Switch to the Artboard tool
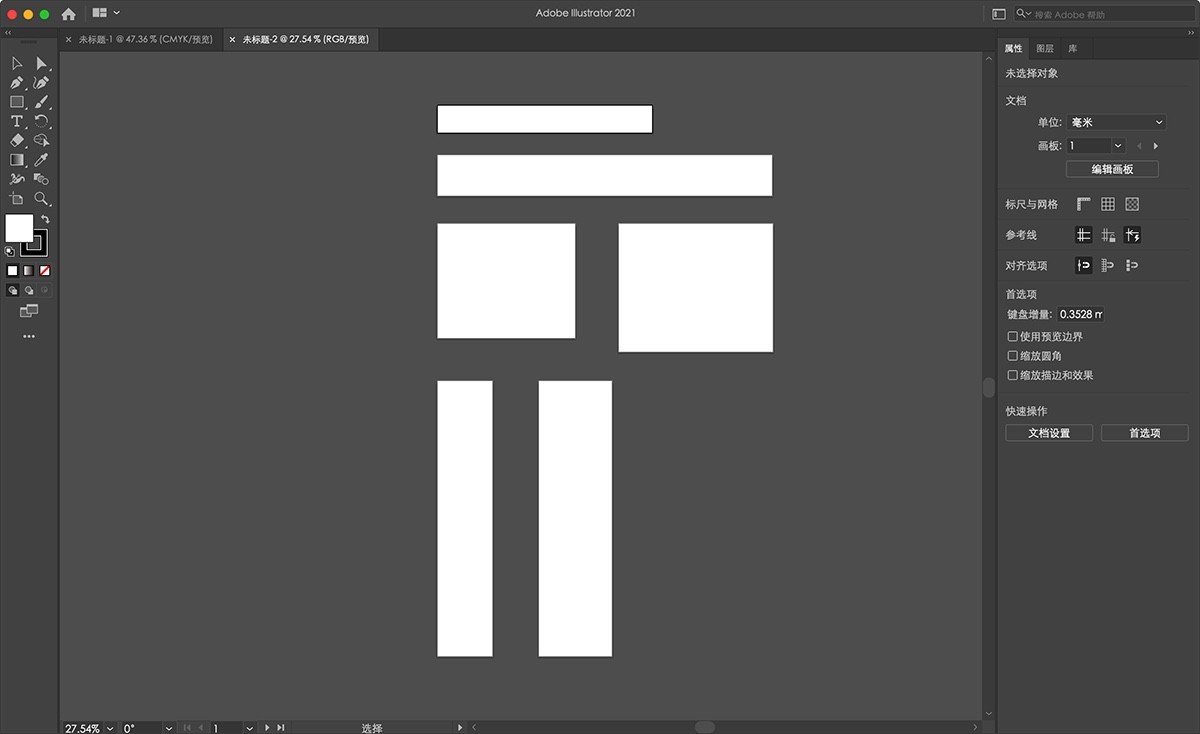This screenshot has width=1200, height=734. click(17, 198)
